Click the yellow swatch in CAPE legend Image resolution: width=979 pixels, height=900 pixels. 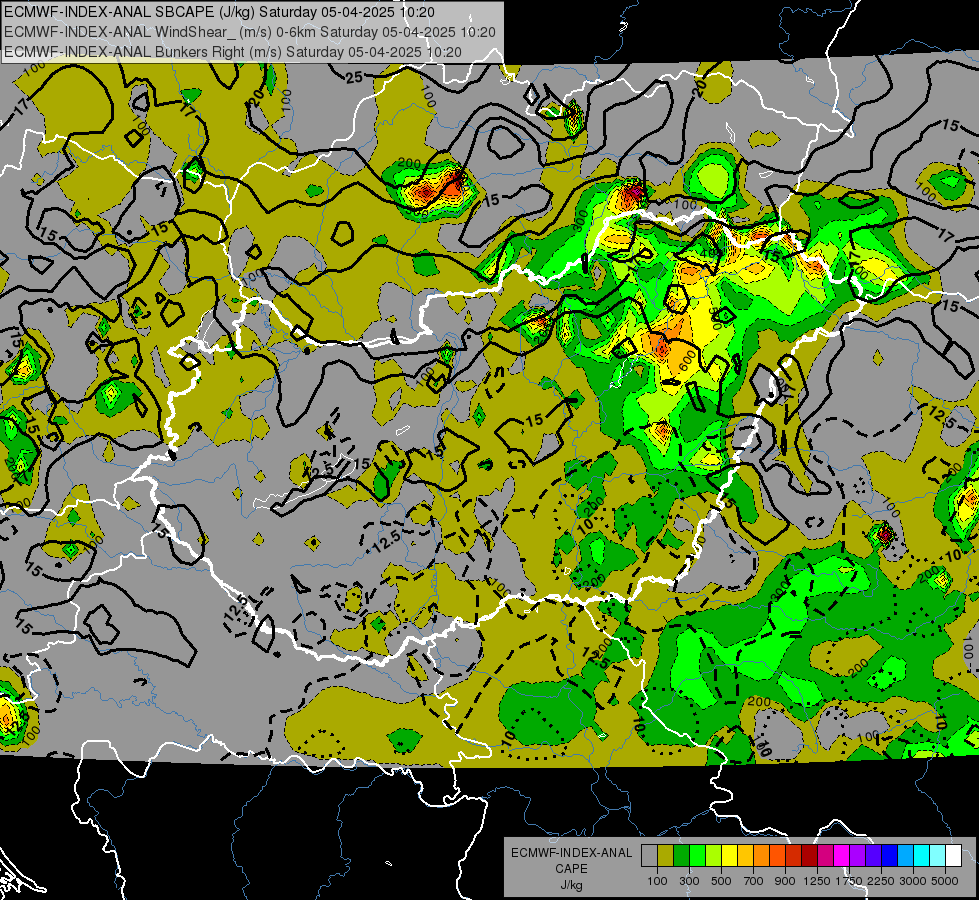729,856
